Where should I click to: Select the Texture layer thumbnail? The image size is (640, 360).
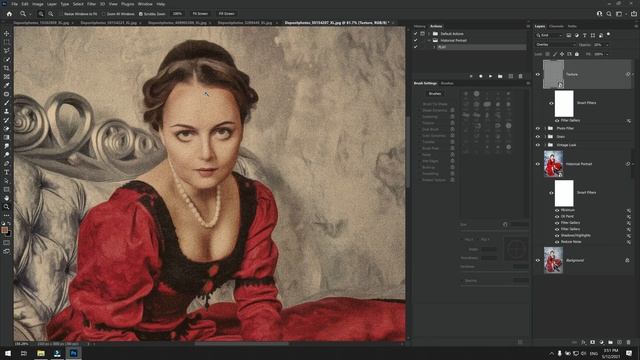click(x=553, y=74)
